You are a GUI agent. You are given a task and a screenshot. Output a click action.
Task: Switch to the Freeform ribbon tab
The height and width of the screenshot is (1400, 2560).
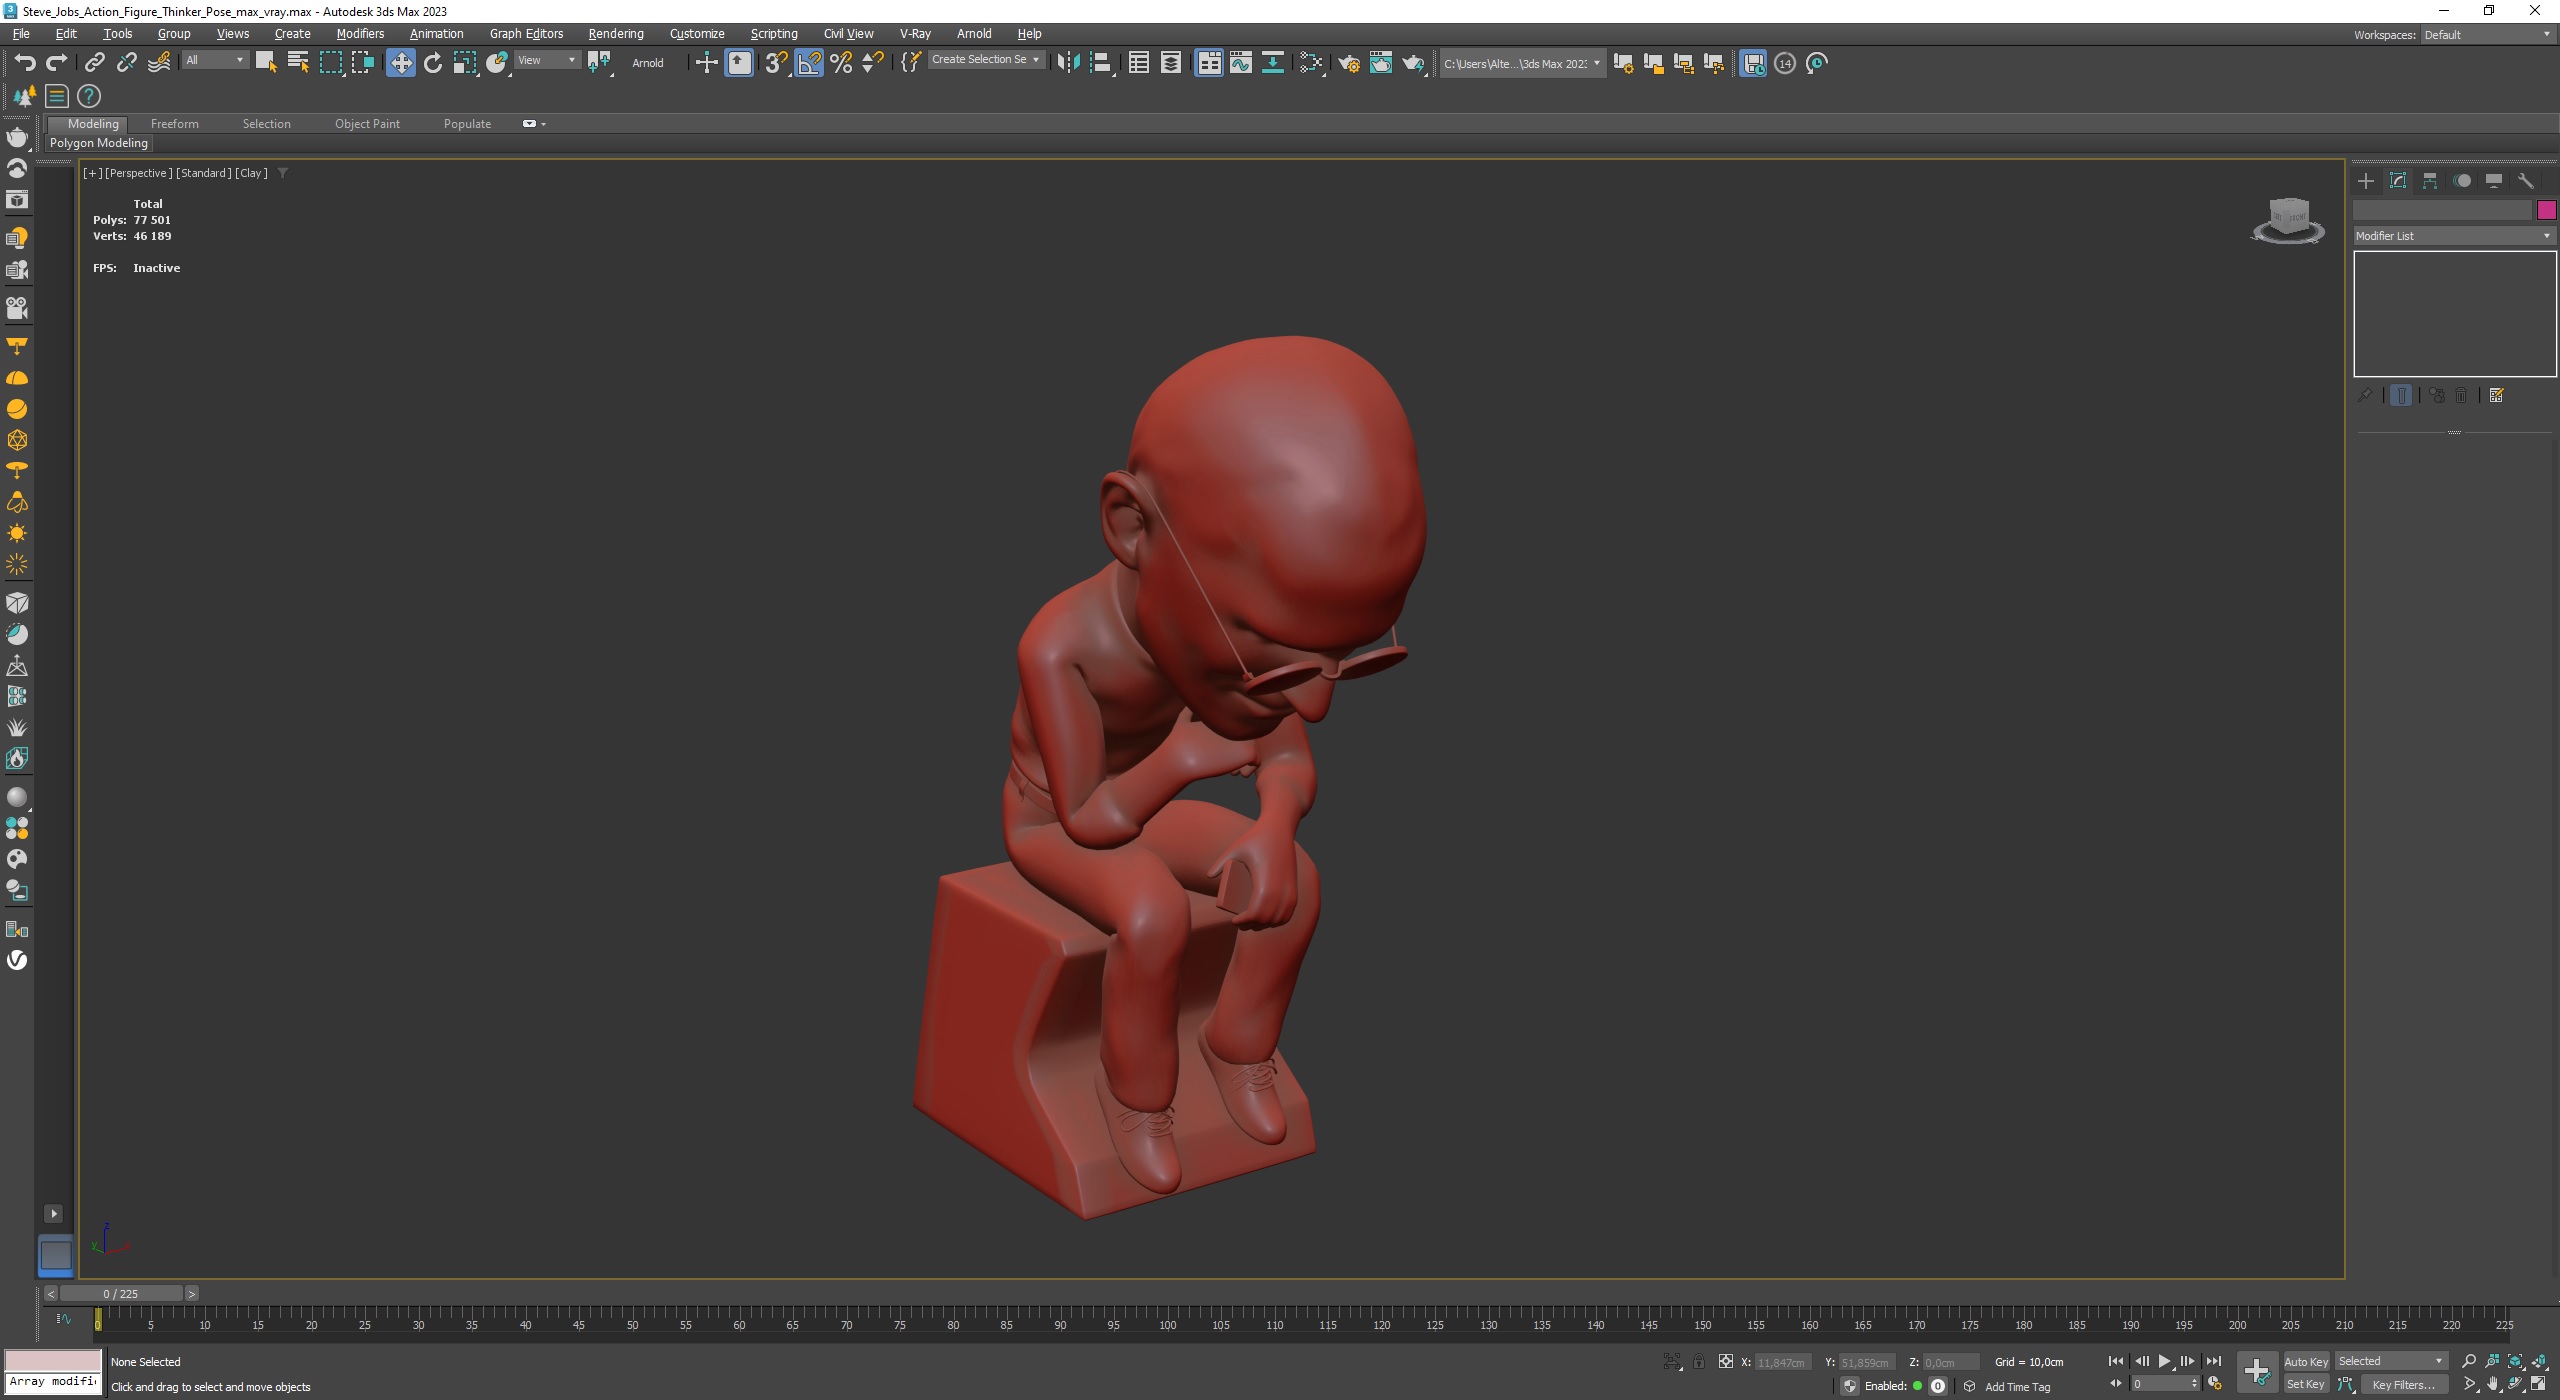pyautogui.click(x=175, y=124)
